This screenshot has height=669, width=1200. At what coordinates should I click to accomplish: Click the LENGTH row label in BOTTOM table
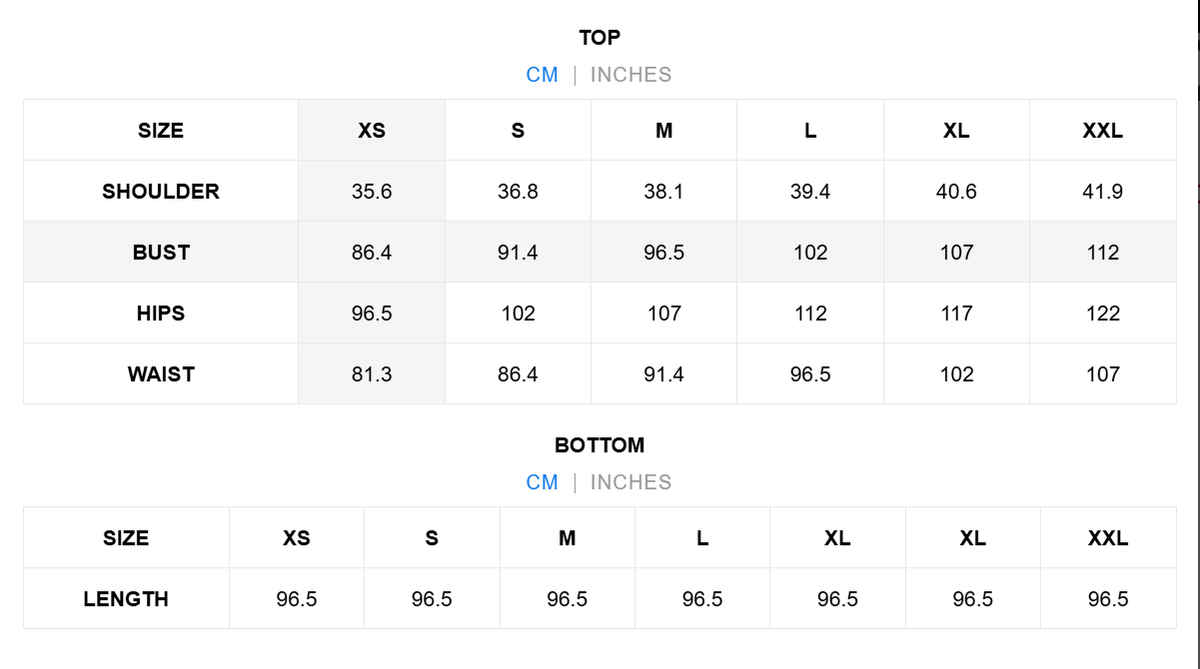126,599
